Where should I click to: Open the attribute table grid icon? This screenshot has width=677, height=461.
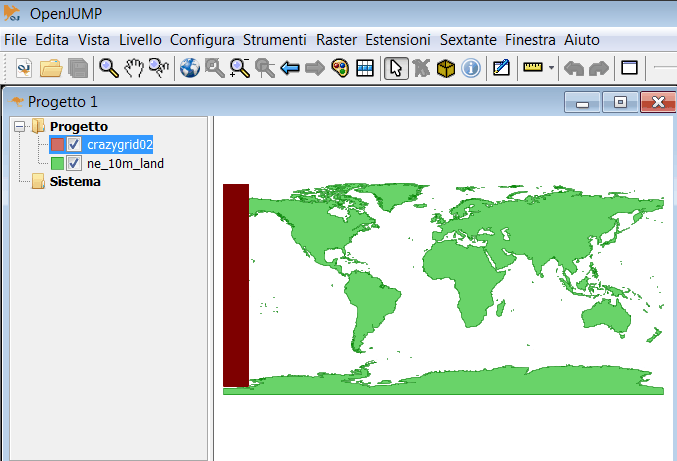pyautogui.click(x=365, y=68)
